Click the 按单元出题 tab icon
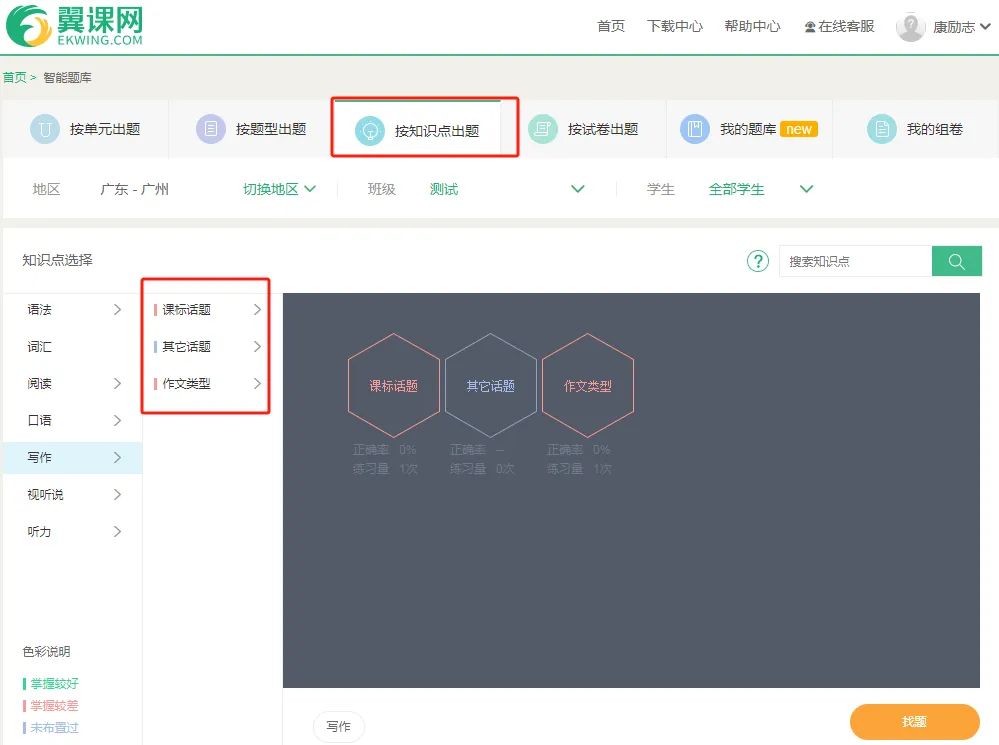The height and width of the screenshot is (745, 999). pyautogui.click(x=45, y=129)
